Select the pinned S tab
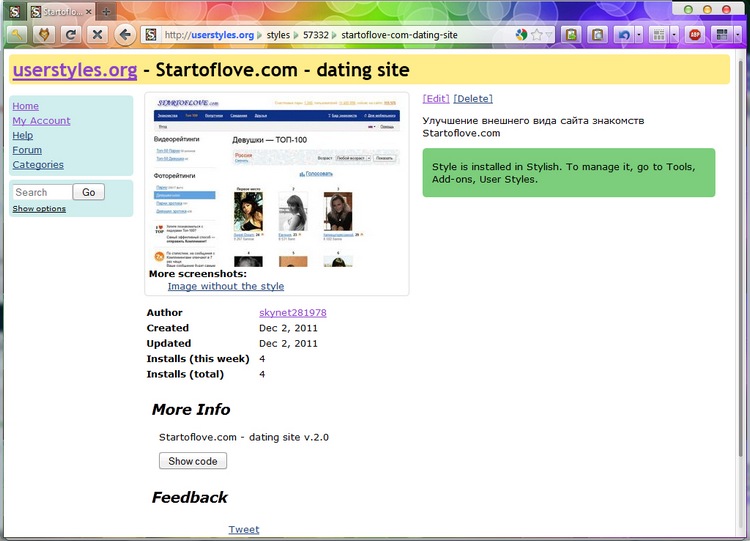The height and width of the screenshot is (541, 750). [15, 11]
